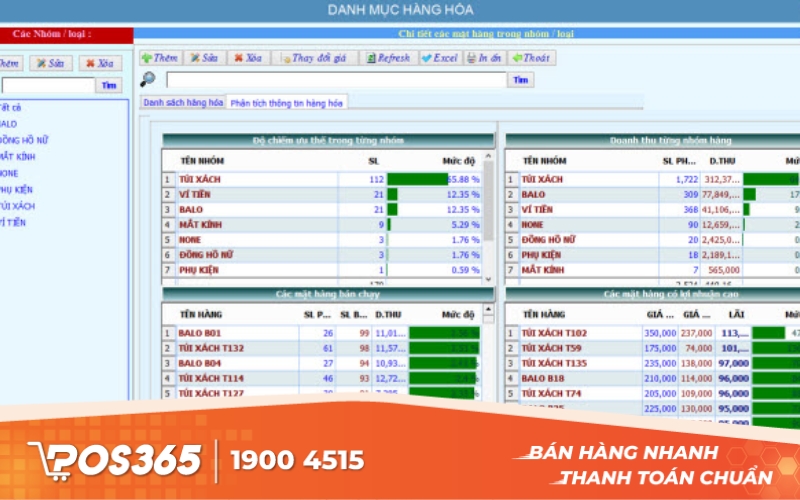Select TÚI XÁCH T59 in high-profit table

(x=653, y=348)
